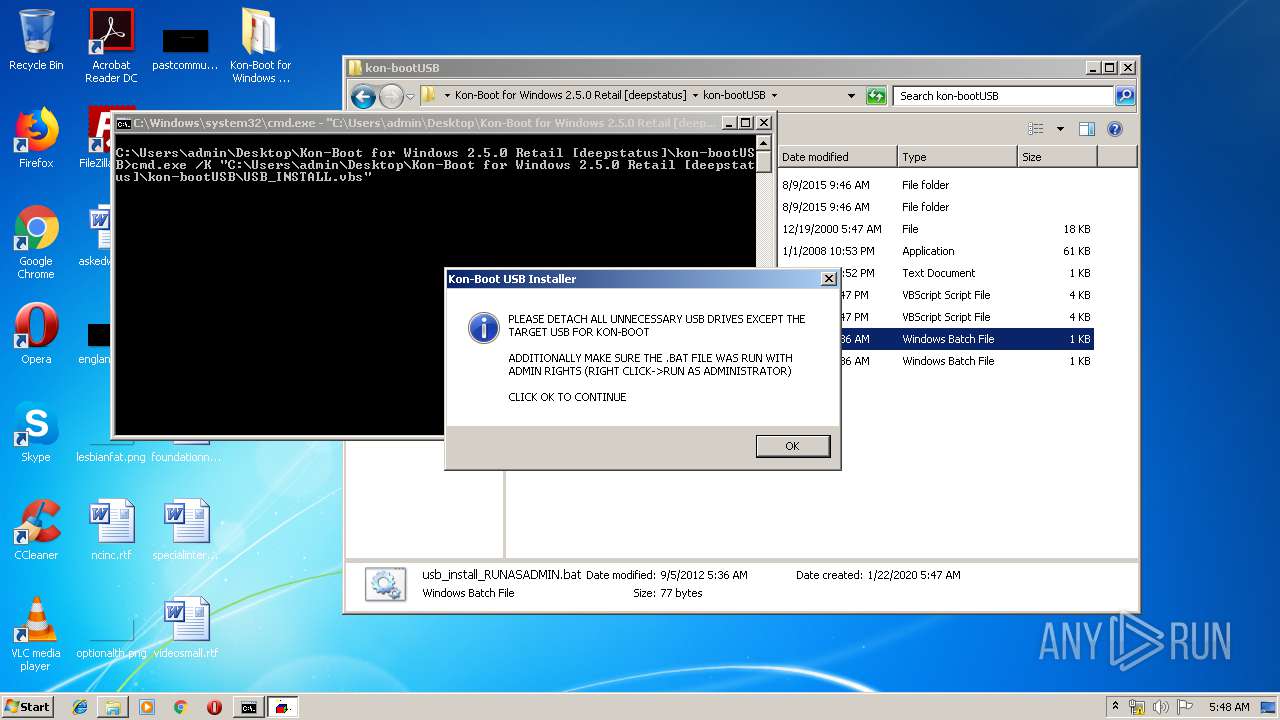Launch Opera desktop shortcut

36,334
